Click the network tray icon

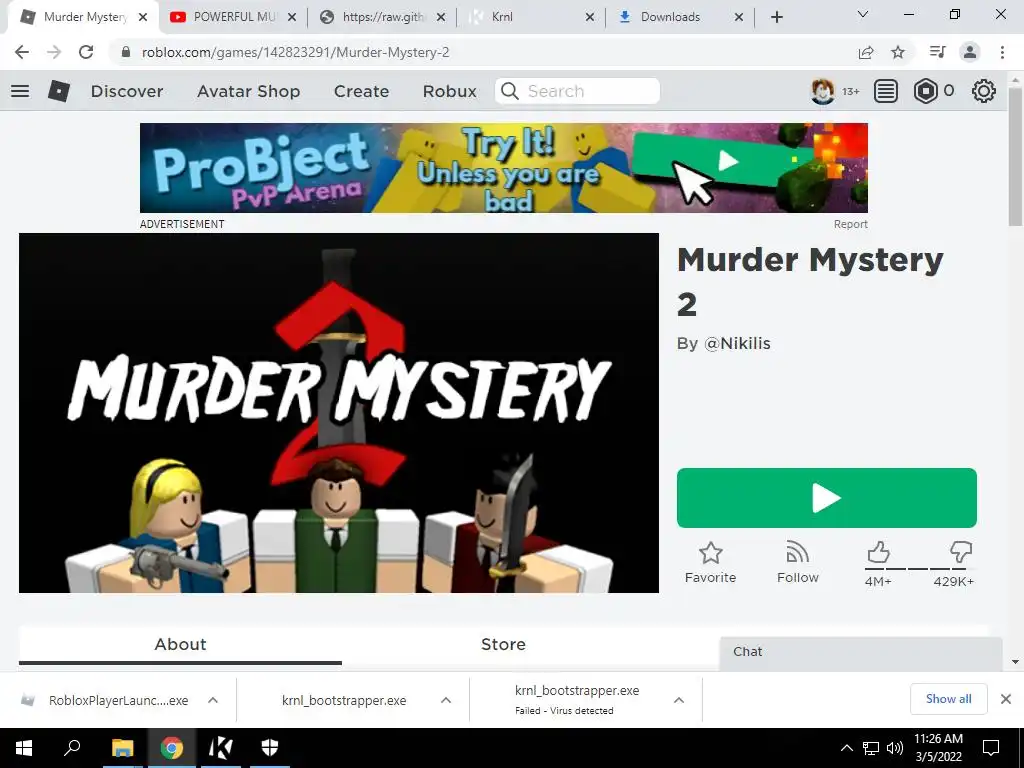(x=871, y=748)
